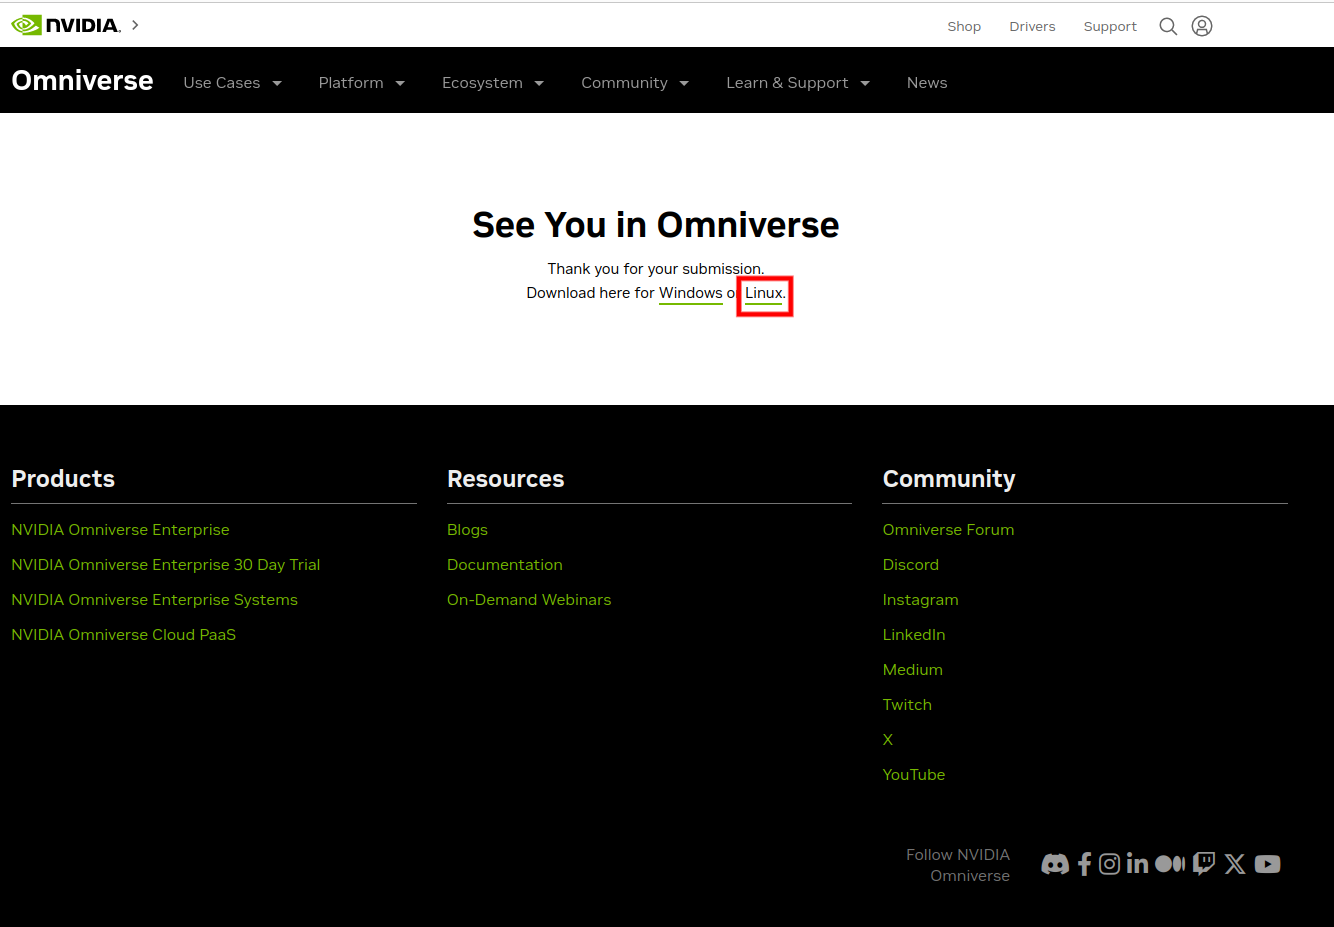Screen dimensions: 1334x927
Task: Download the Linux version
Action: point(764,293)
